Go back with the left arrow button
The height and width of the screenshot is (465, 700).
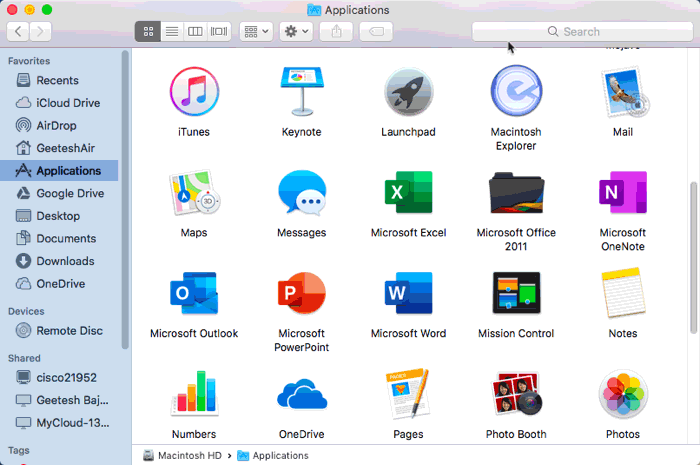[x=19, y=31]
